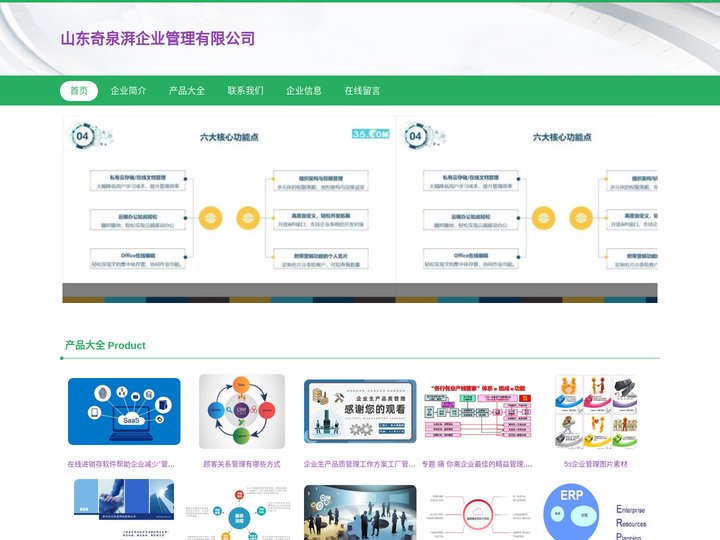Viewport: 720px width, 540px height.
Task: Navigate to 联系我们 page
Action: 246,90
